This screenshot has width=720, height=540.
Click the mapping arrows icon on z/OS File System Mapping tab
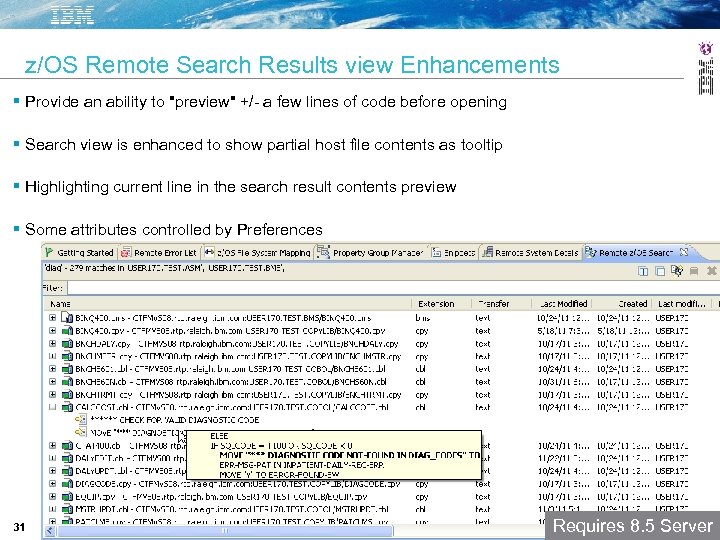point(209,252)
